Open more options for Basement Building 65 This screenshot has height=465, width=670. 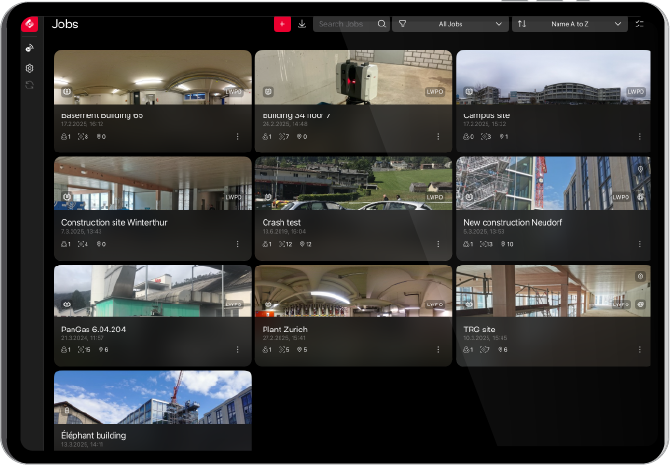pos(238,136)
